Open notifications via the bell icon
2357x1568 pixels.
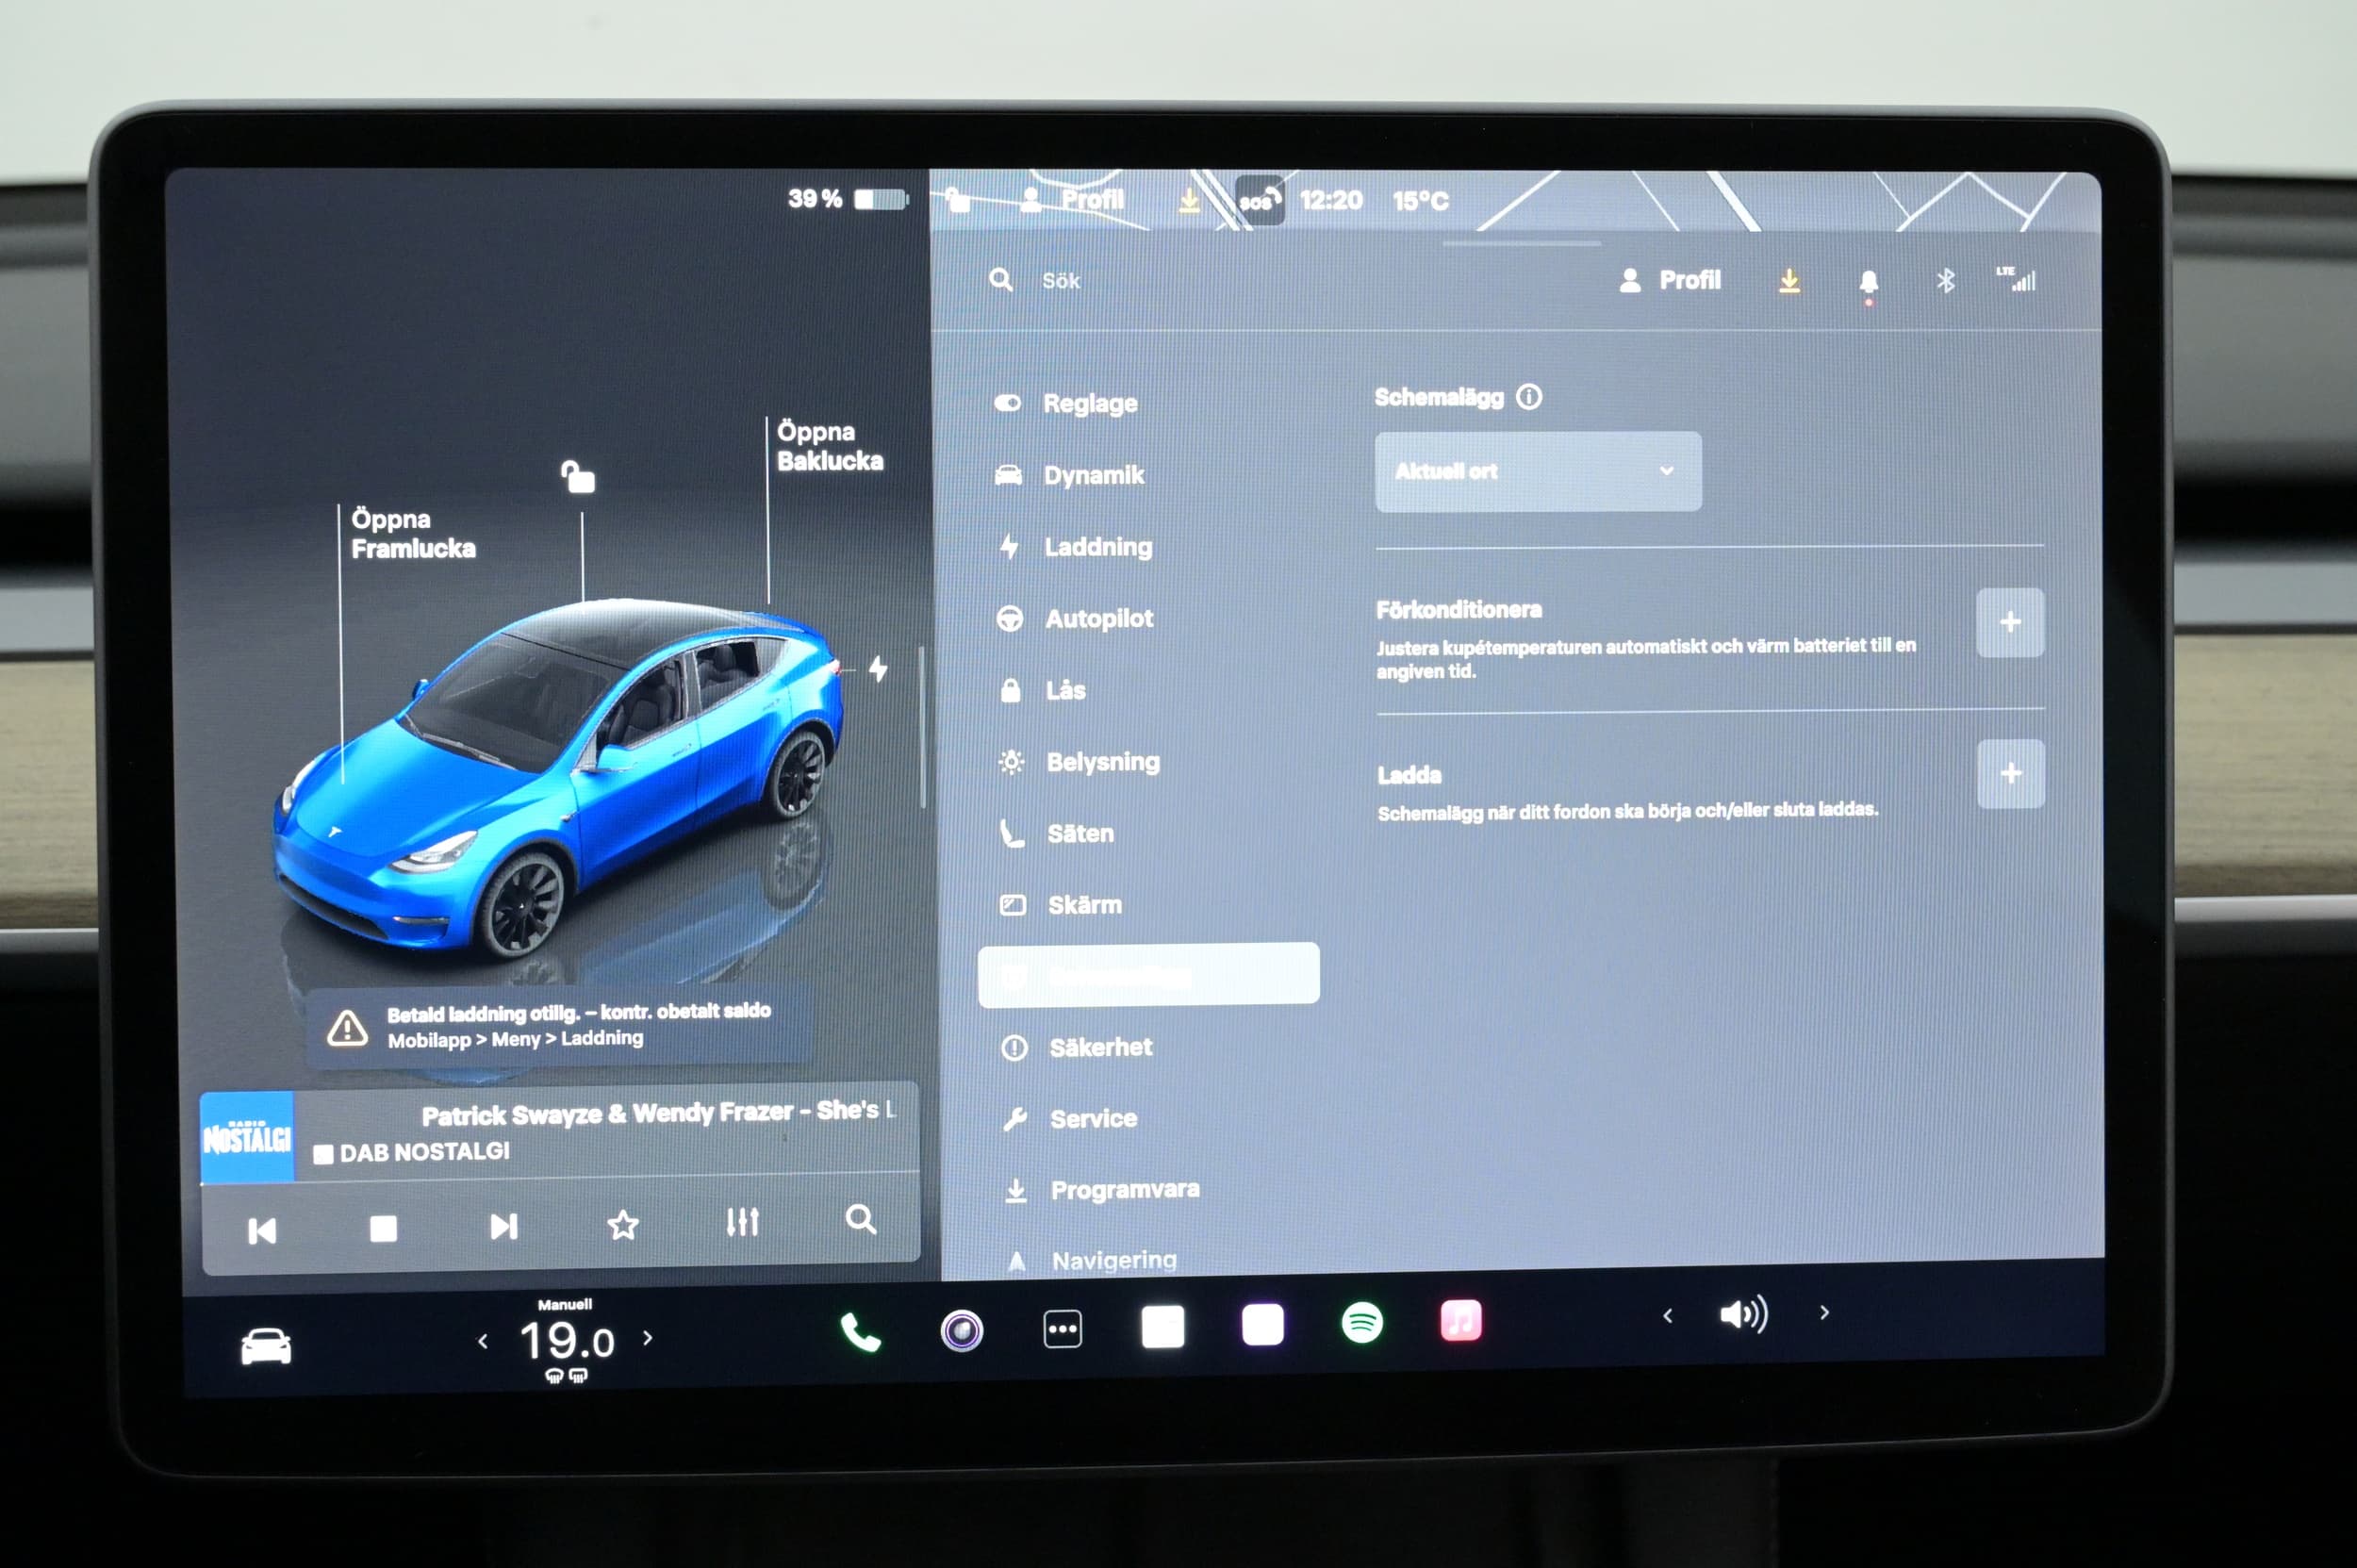coord(1868,282)
